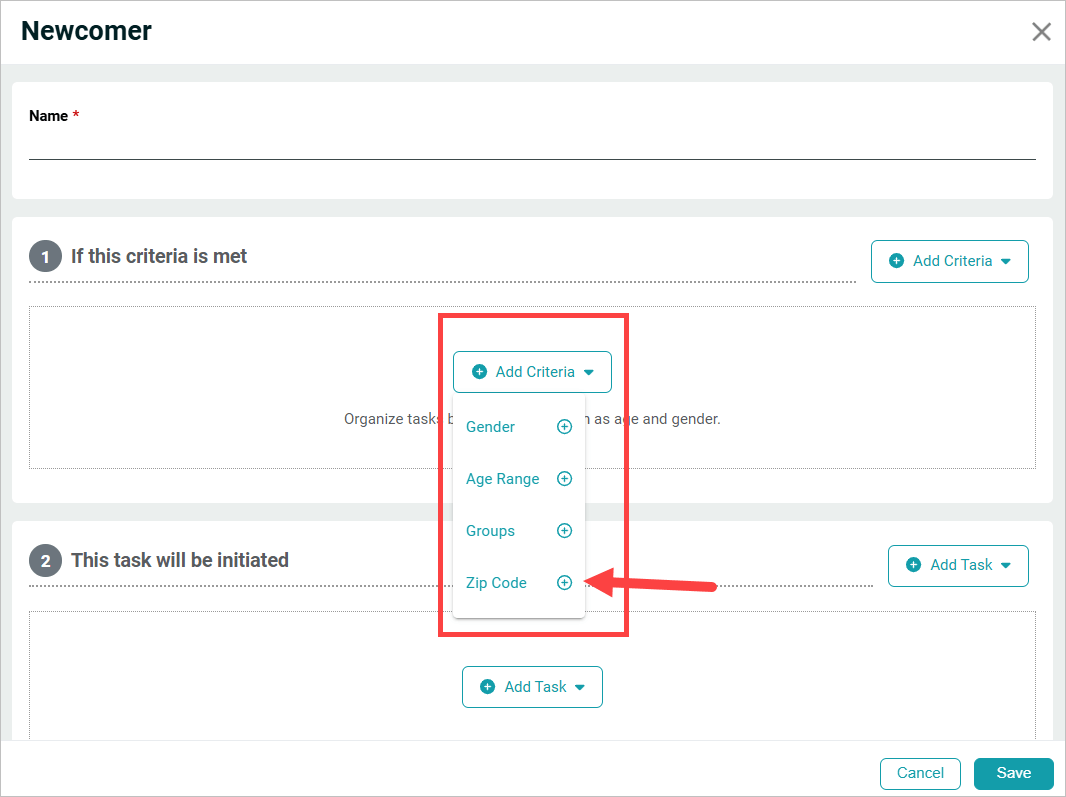Open the top-right Add Criteria dropdown
The image size is (1066, 797).
pos(949,261)
